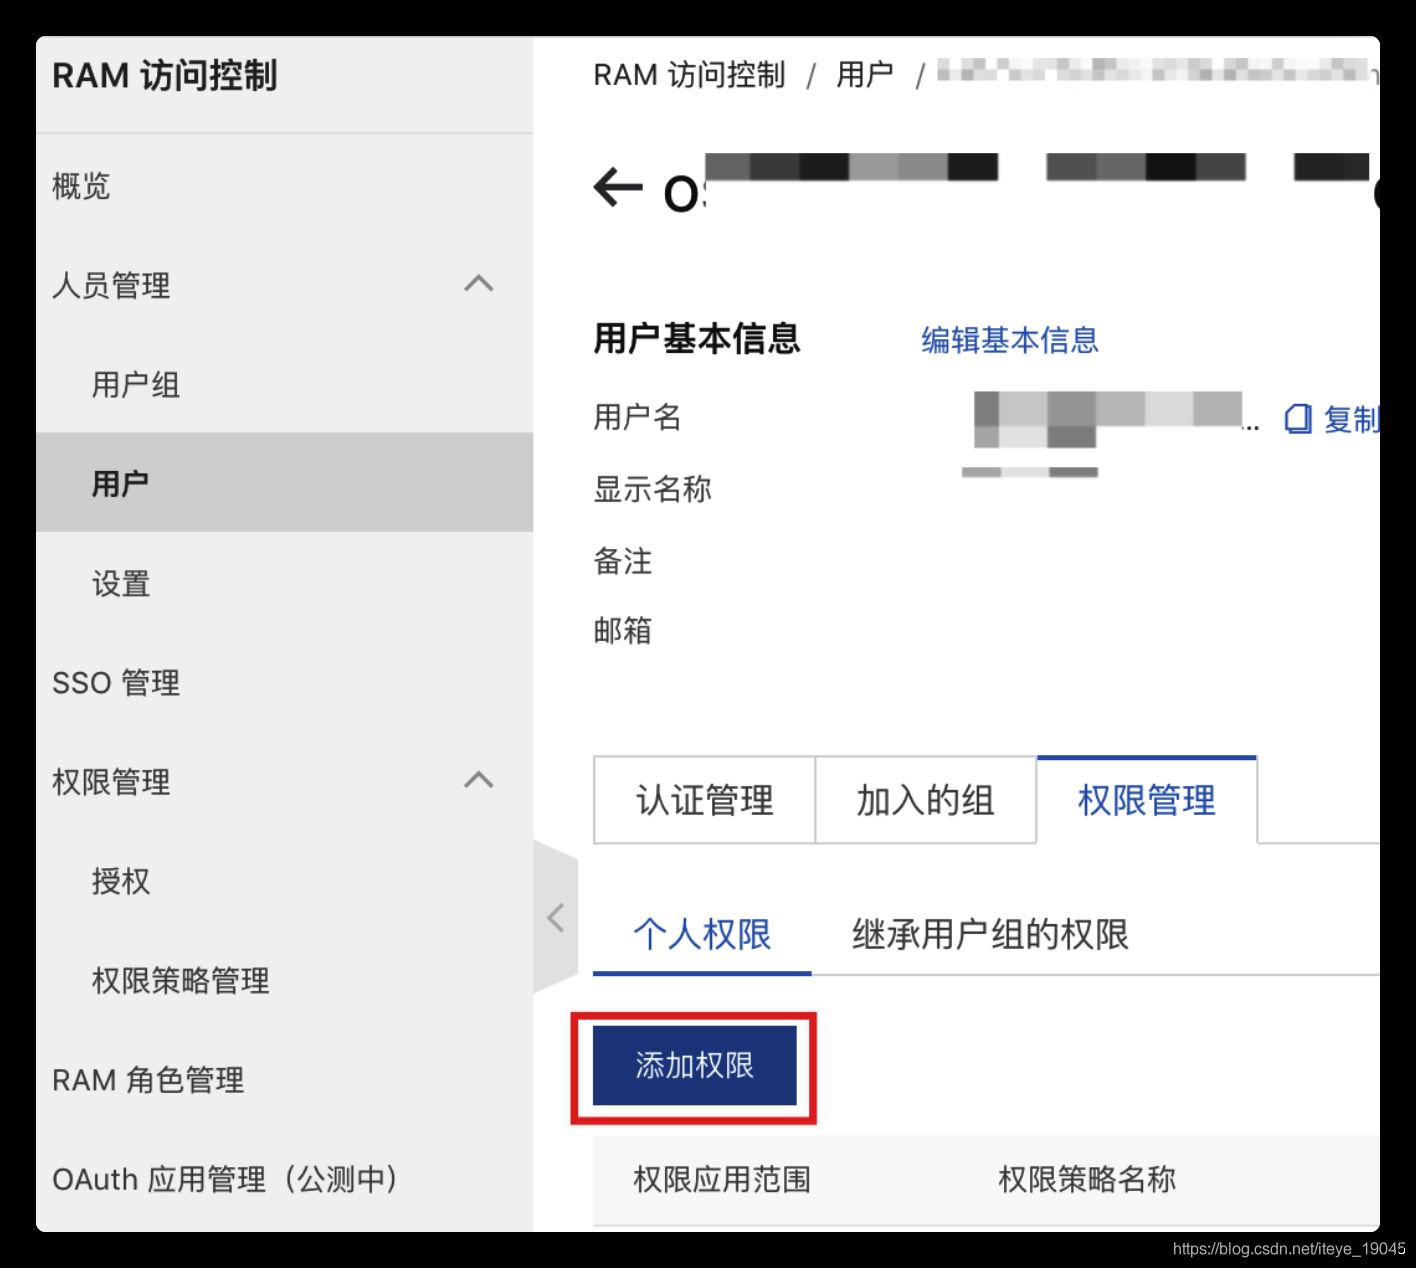Switch to the 加入的组 tab

pyautogui.click(x=925, y=800)
